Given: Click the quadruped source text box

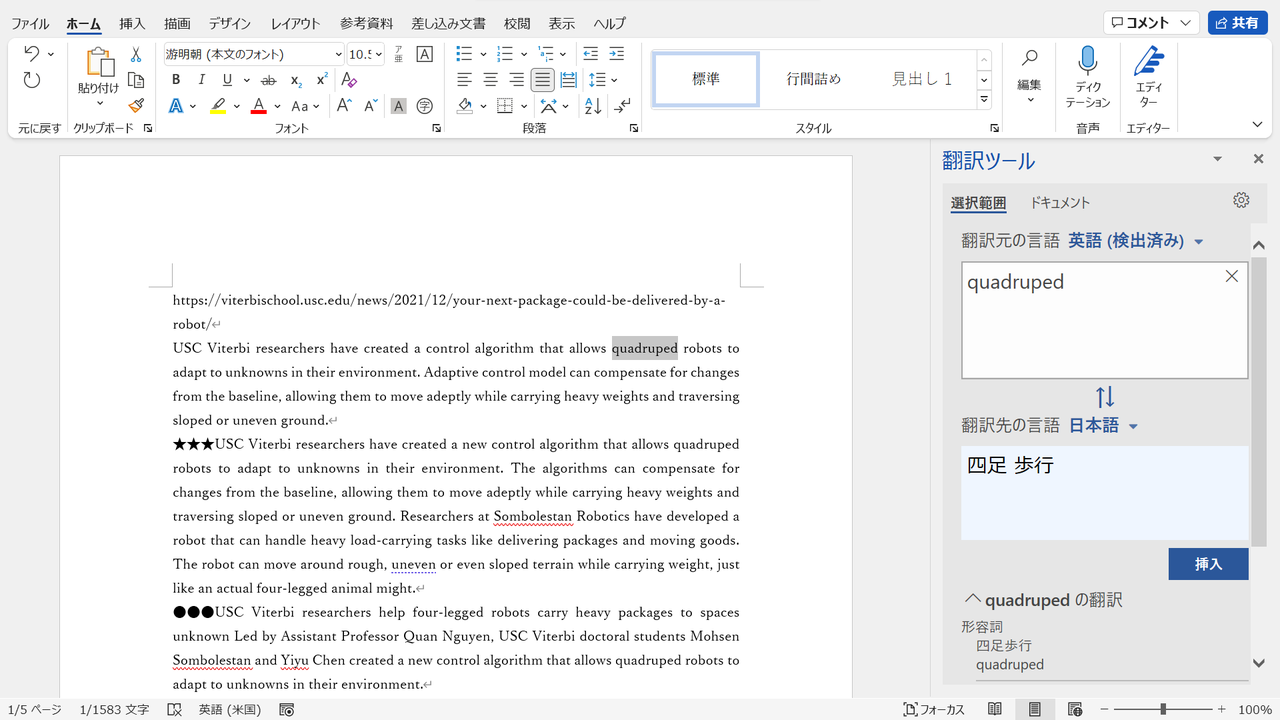Looking at the screenshot, I should [x=1105, y=320].
